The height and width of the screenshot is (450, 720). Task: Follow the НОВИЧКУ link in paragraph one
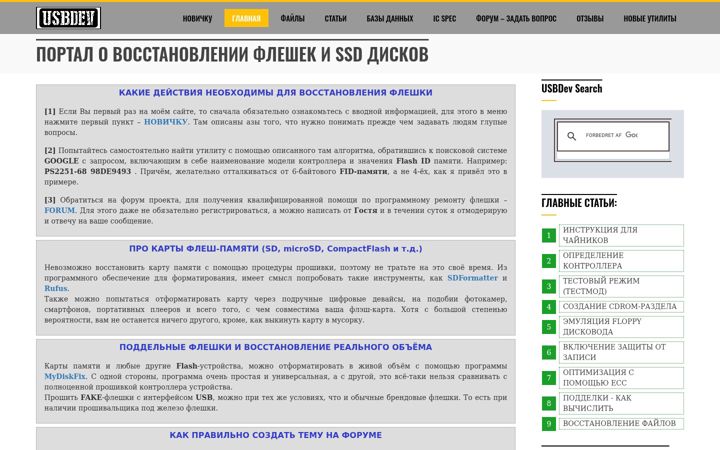point(166,122)
